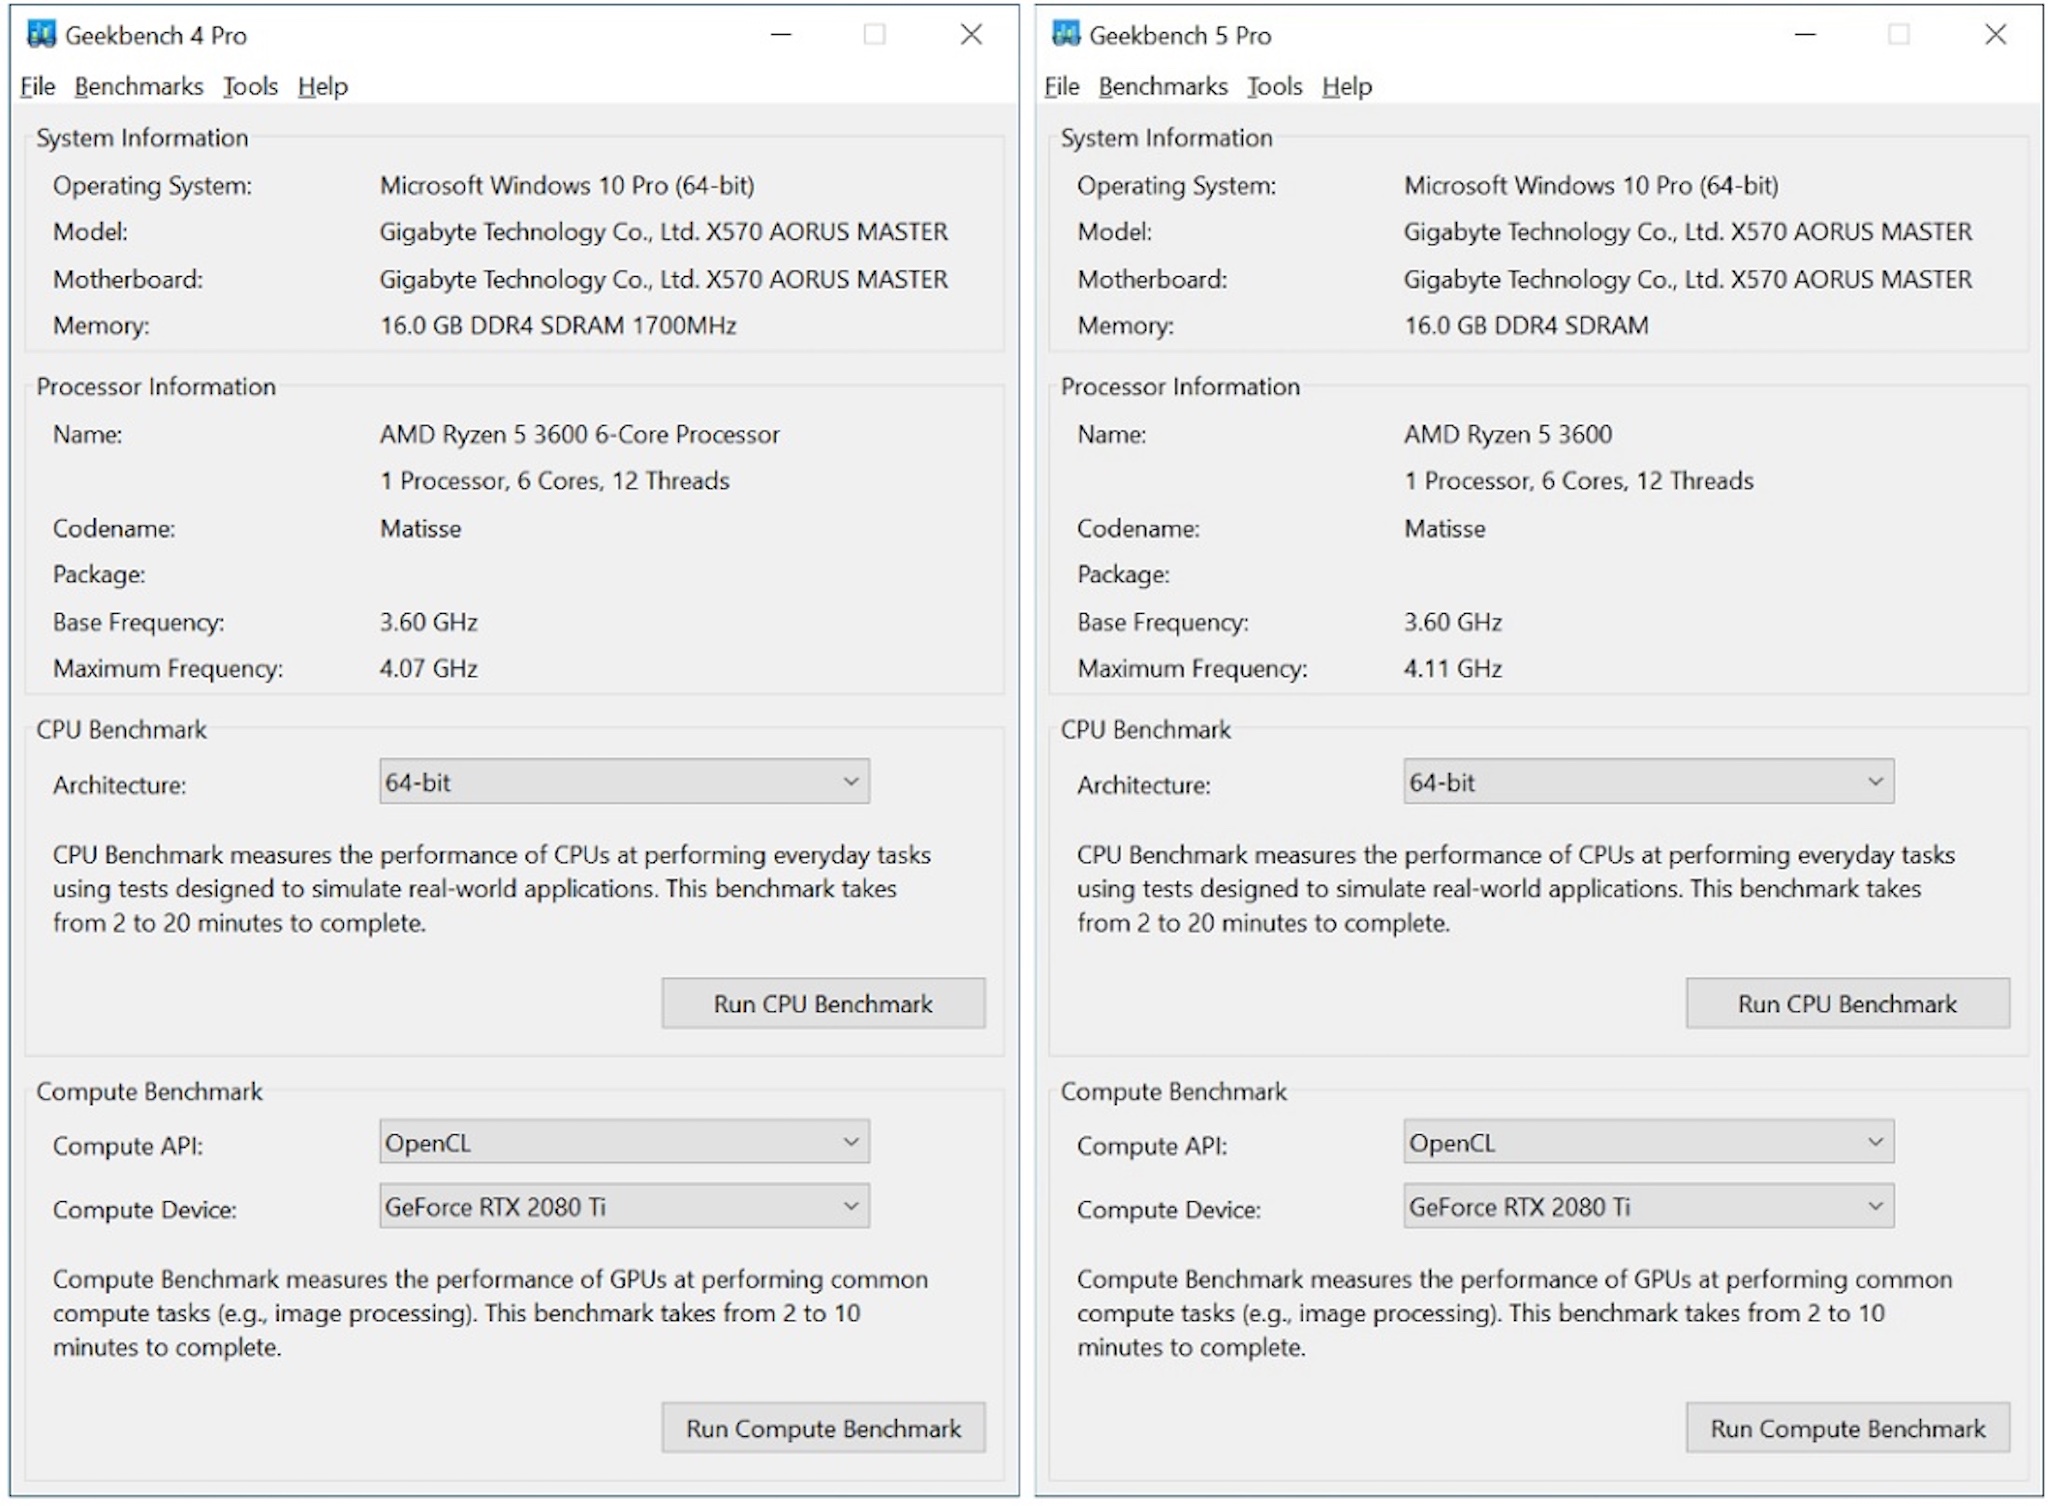The width and height of the screenshot is (2048, 1506).
Task: Expand Compute Device dropdown in Geekbench 4 Pro
Action: pos(624,1207)
